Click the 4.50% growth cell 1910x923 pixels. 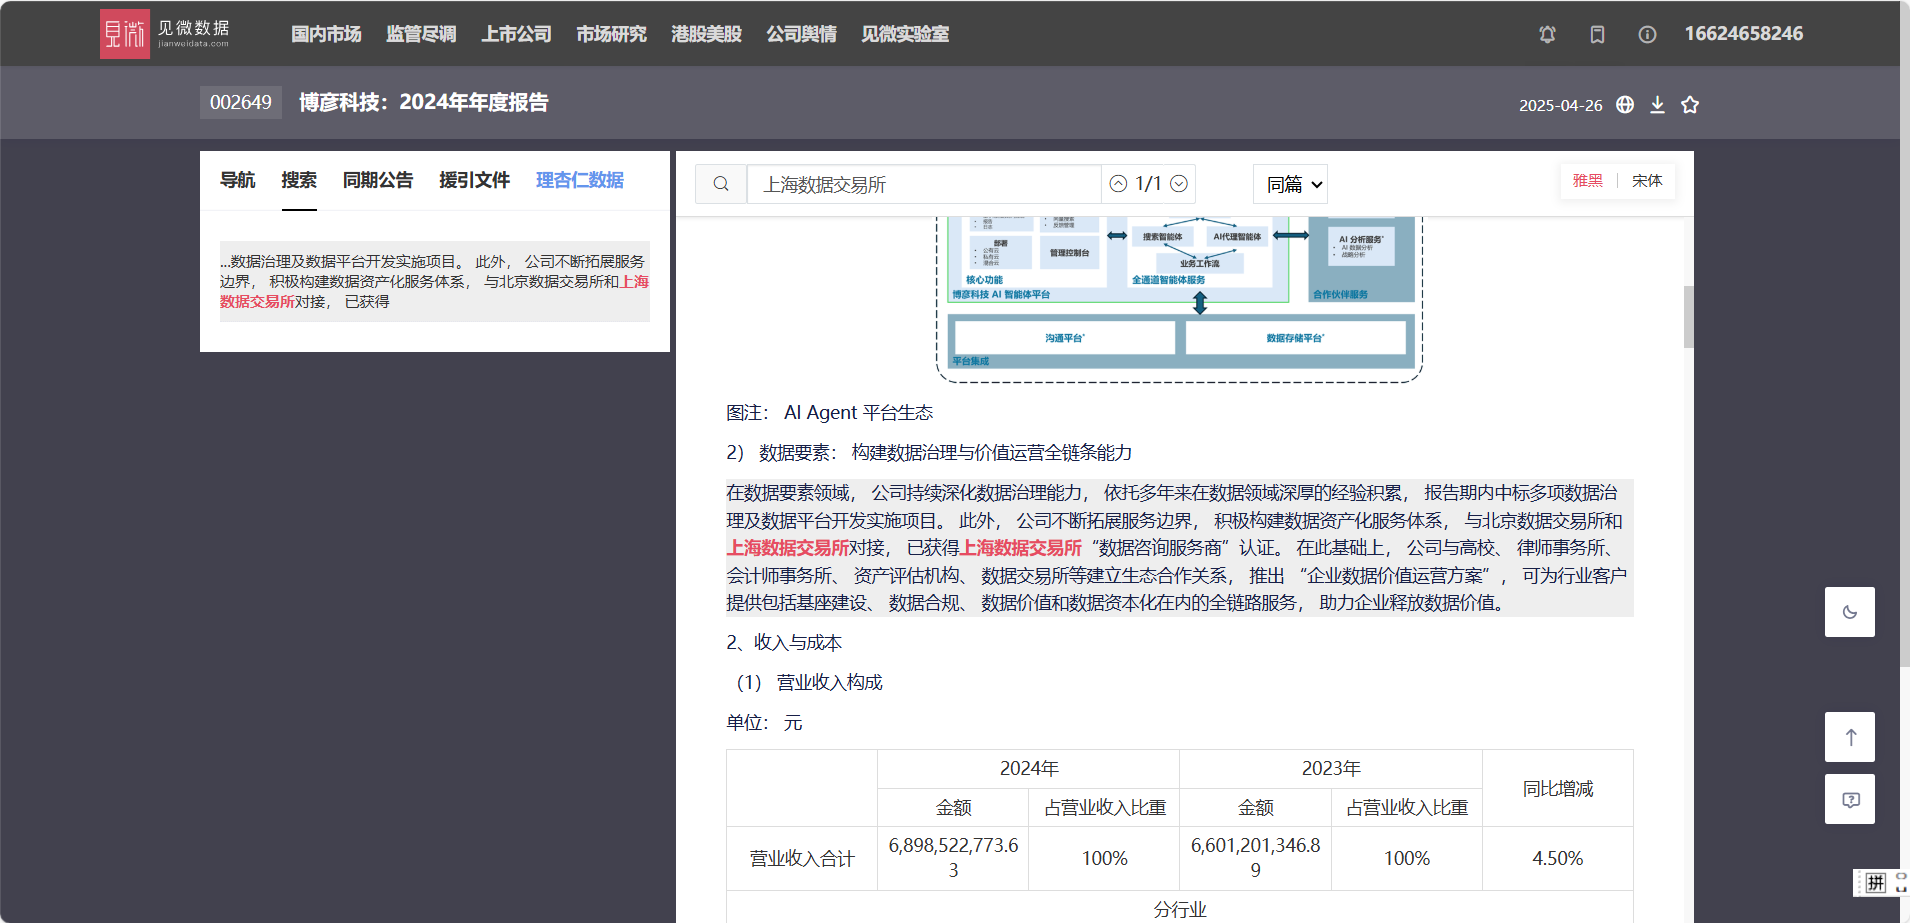[x=1557, y=858]
